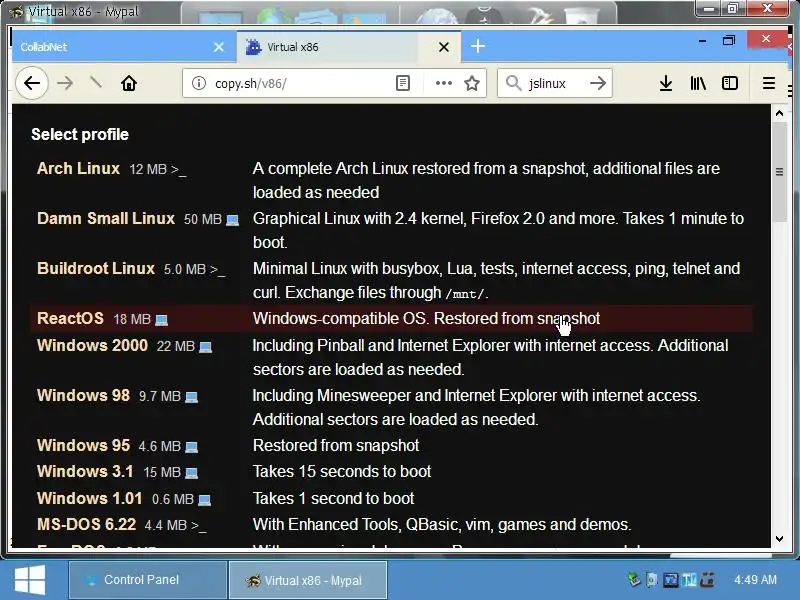Bookmark this page with the star
The image size is (800, 600).
pos(472,83)
